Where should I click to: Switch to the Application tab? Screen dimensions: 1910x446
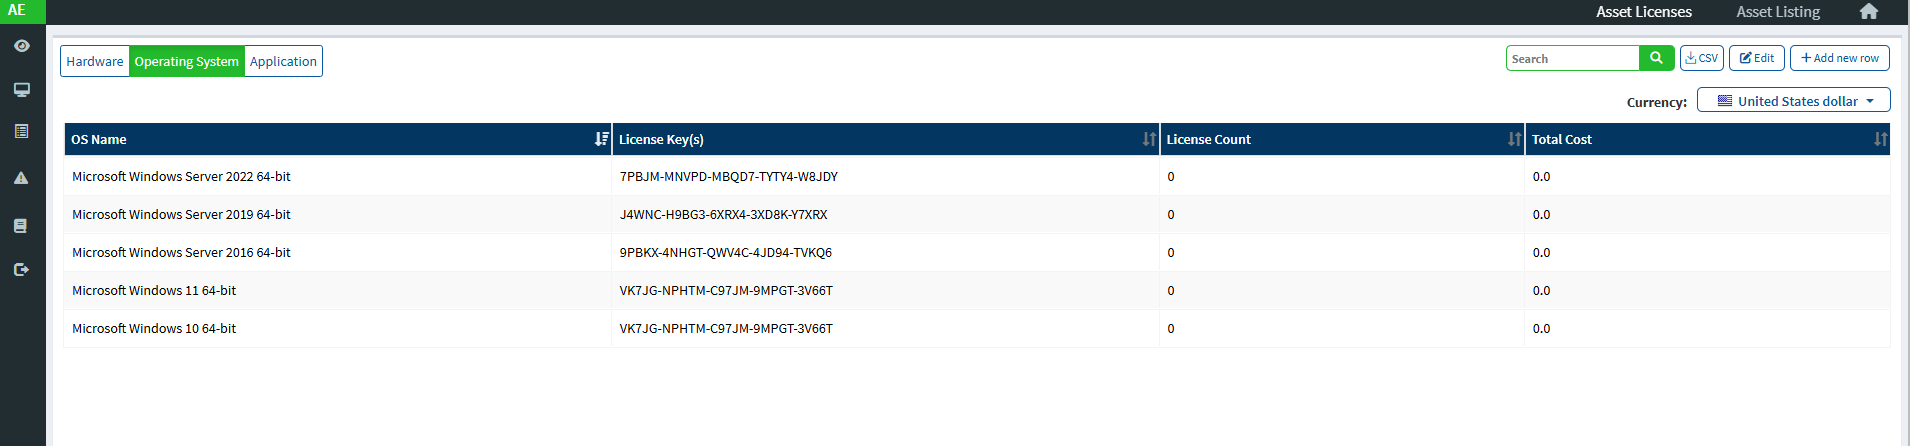coord(283,61)
